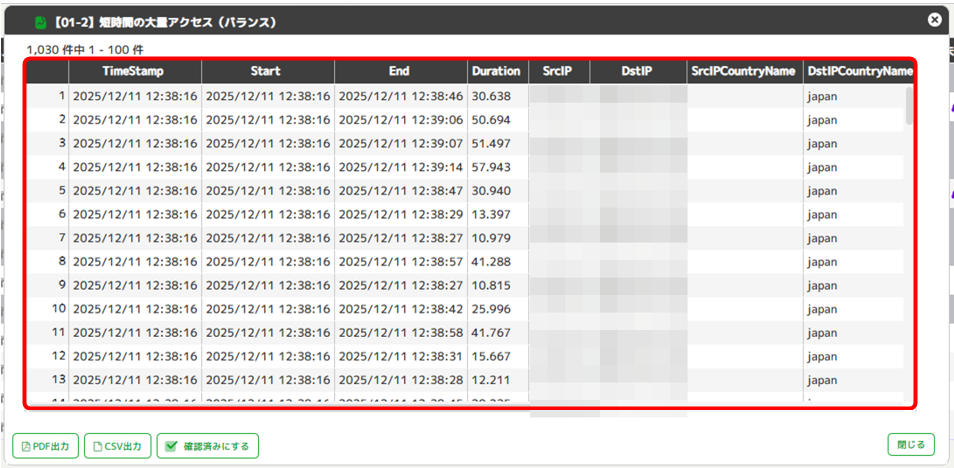The height and width of the screenshot is (468, 954).
Task: Click Duration value 15.667
Action: tap(490, 356)
